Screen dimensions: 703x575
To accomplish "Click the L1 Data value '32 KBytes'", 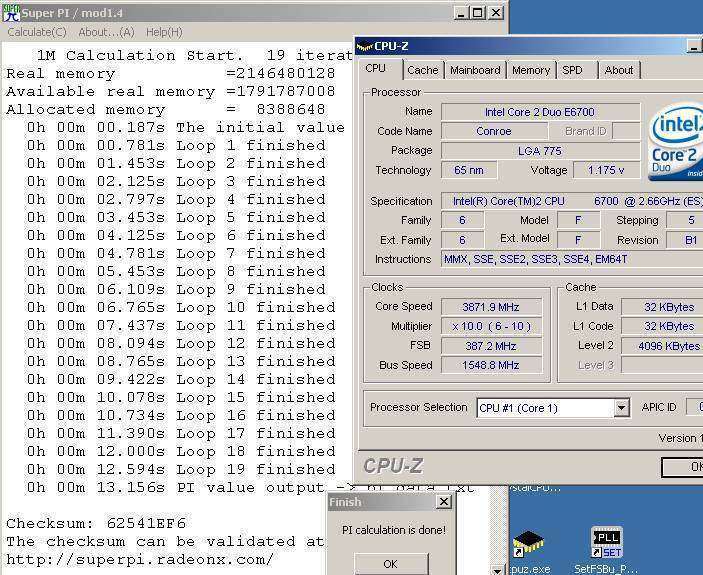I will click(662, 307).
